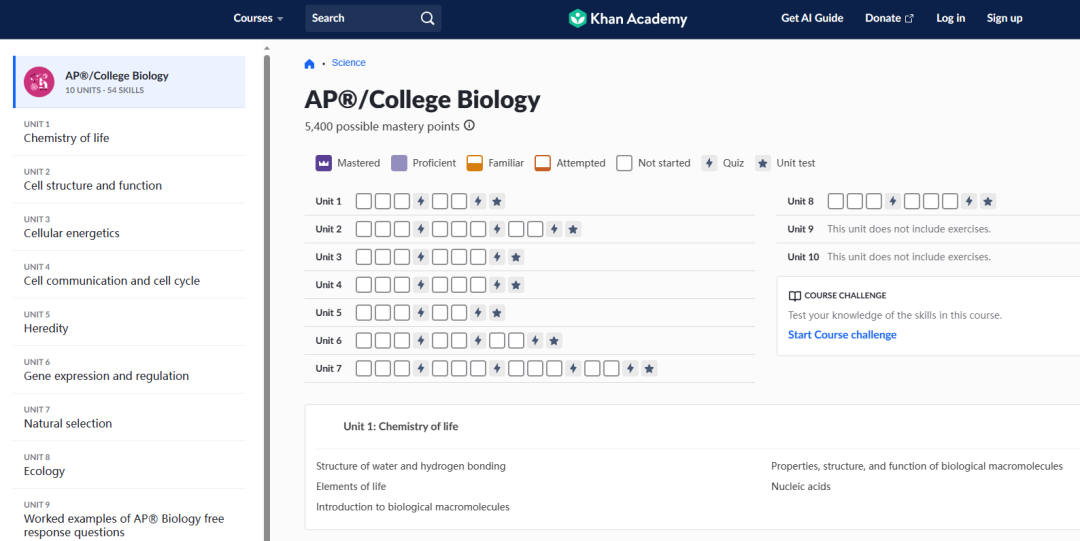Open Unit 2 first quiz lightning icon
Viewport: 1080px width, 541px height.
421,229
